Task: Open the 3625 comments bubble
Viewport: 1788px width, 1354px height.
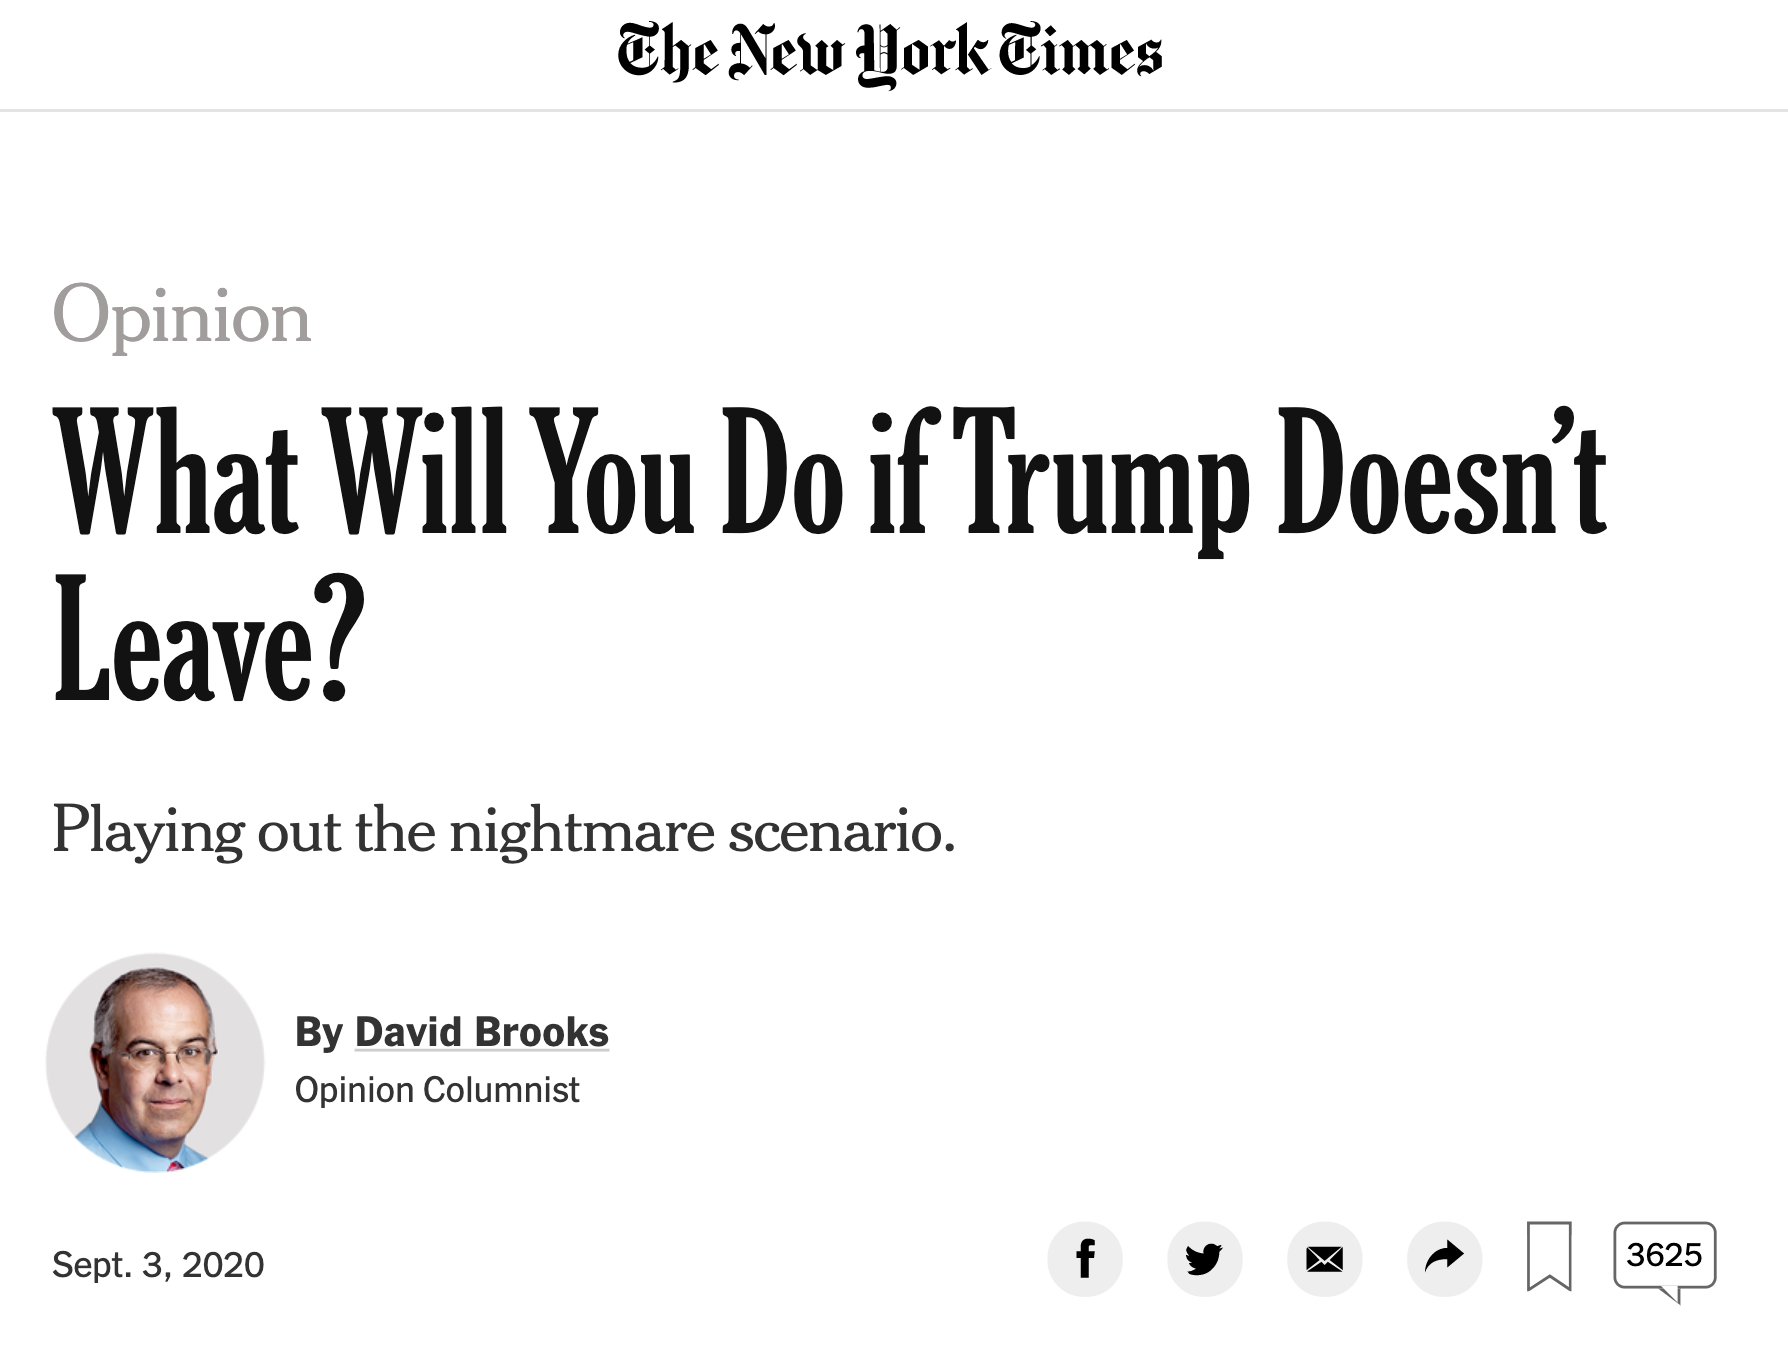Action: click(1664, 1255)
